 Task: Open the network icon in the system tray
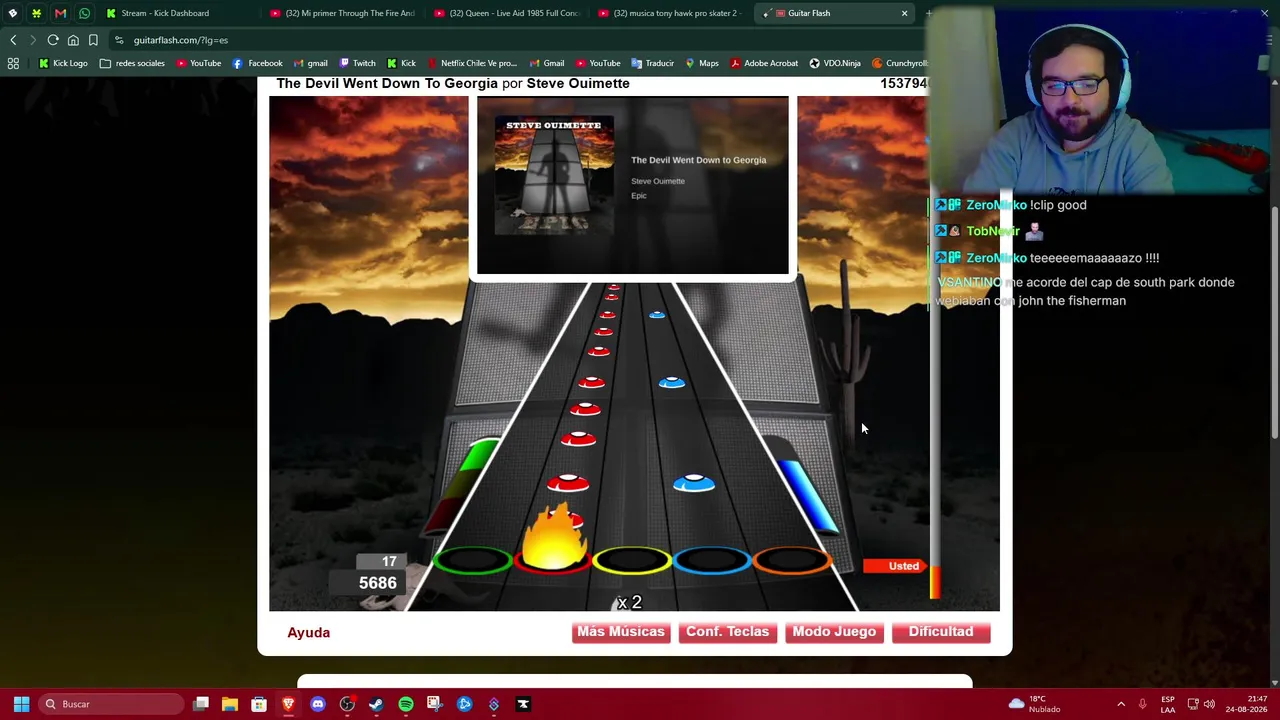pos(1193,704)
